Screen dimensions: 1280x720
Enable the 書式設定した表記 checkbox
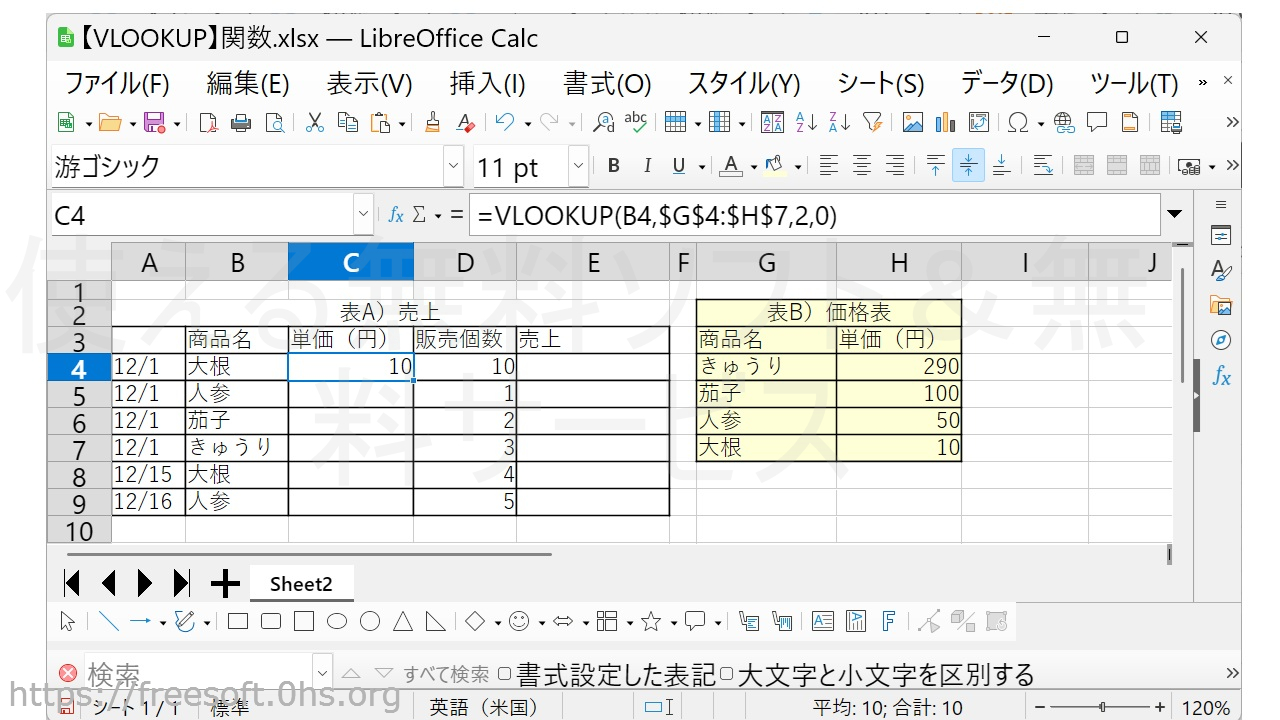(x=505, y=674)
